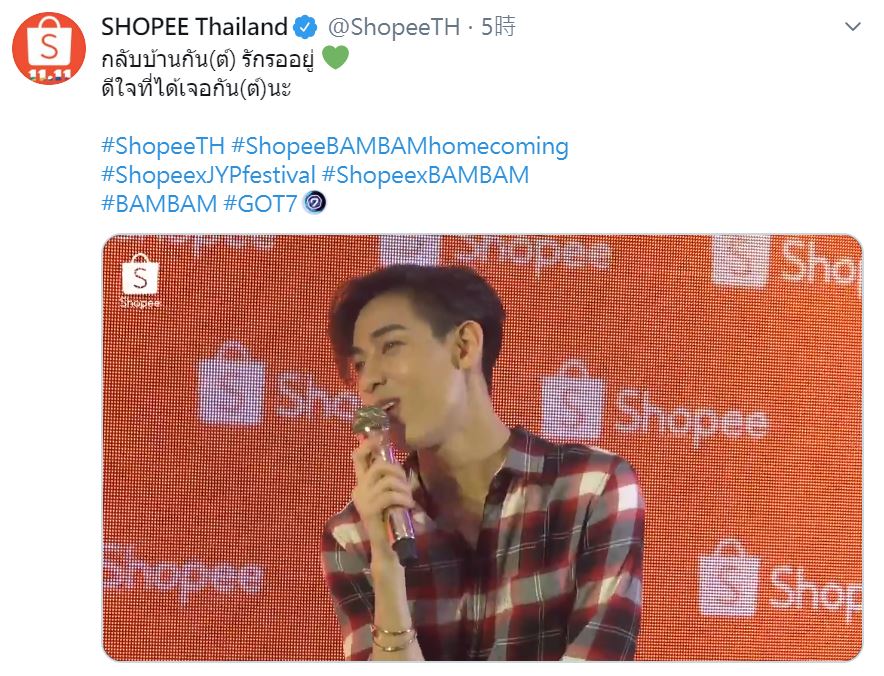This screenshot has width=884, height=676.
Task: Open hashtag #BAMBAM
Action: tap(159, 204)
